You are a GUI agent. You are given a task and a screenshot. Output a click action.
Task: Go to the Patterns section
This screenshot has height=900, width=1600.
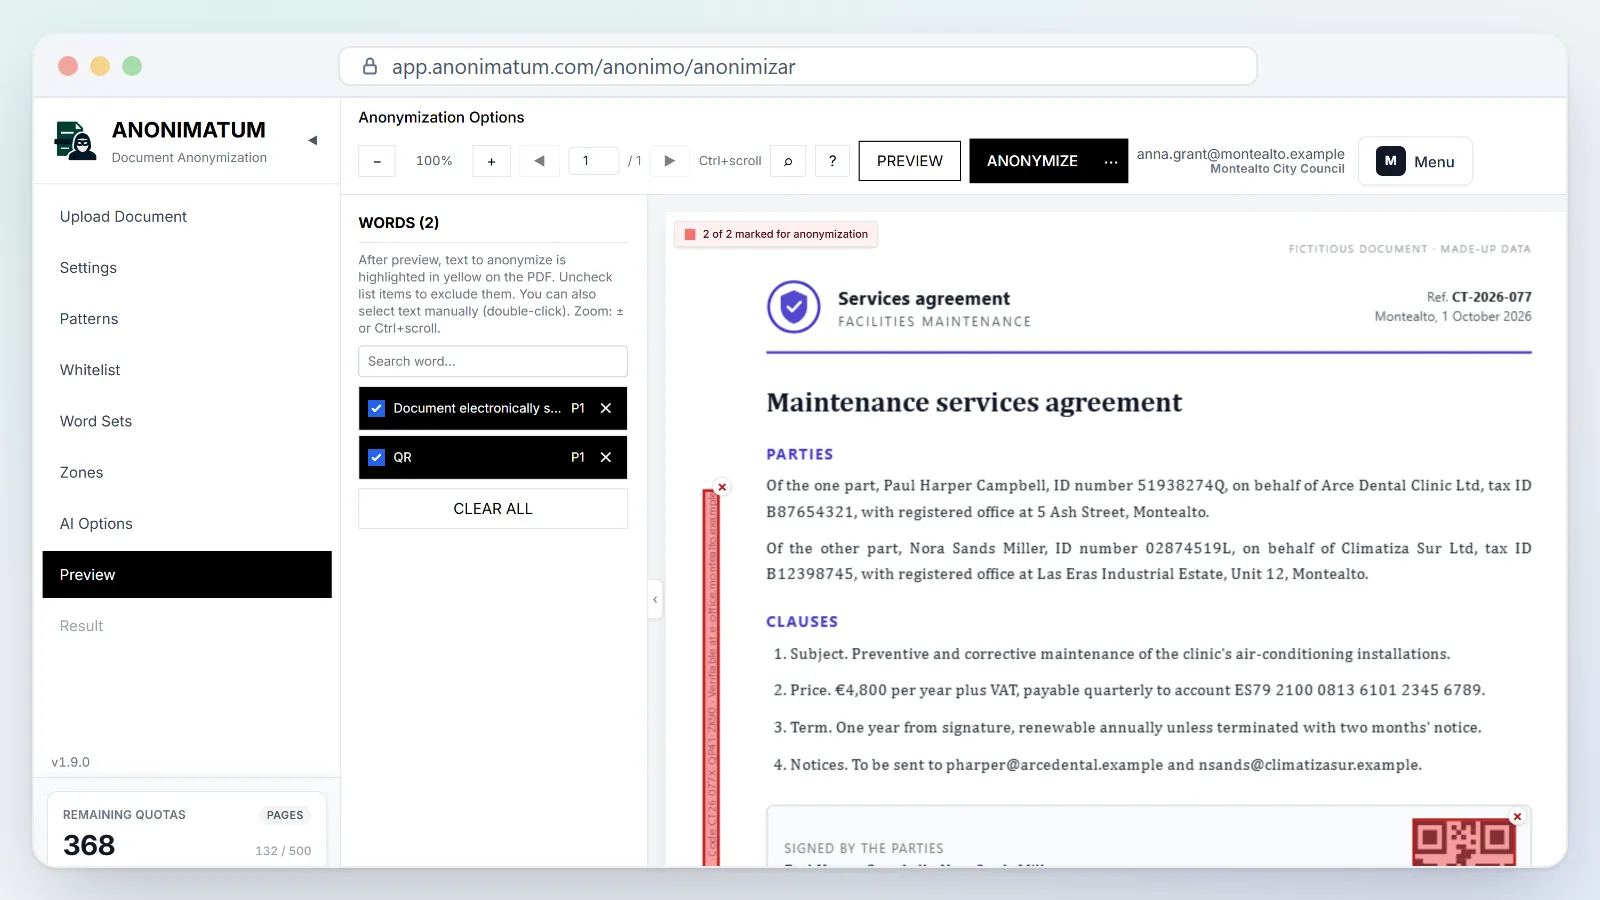click(187, 319)
